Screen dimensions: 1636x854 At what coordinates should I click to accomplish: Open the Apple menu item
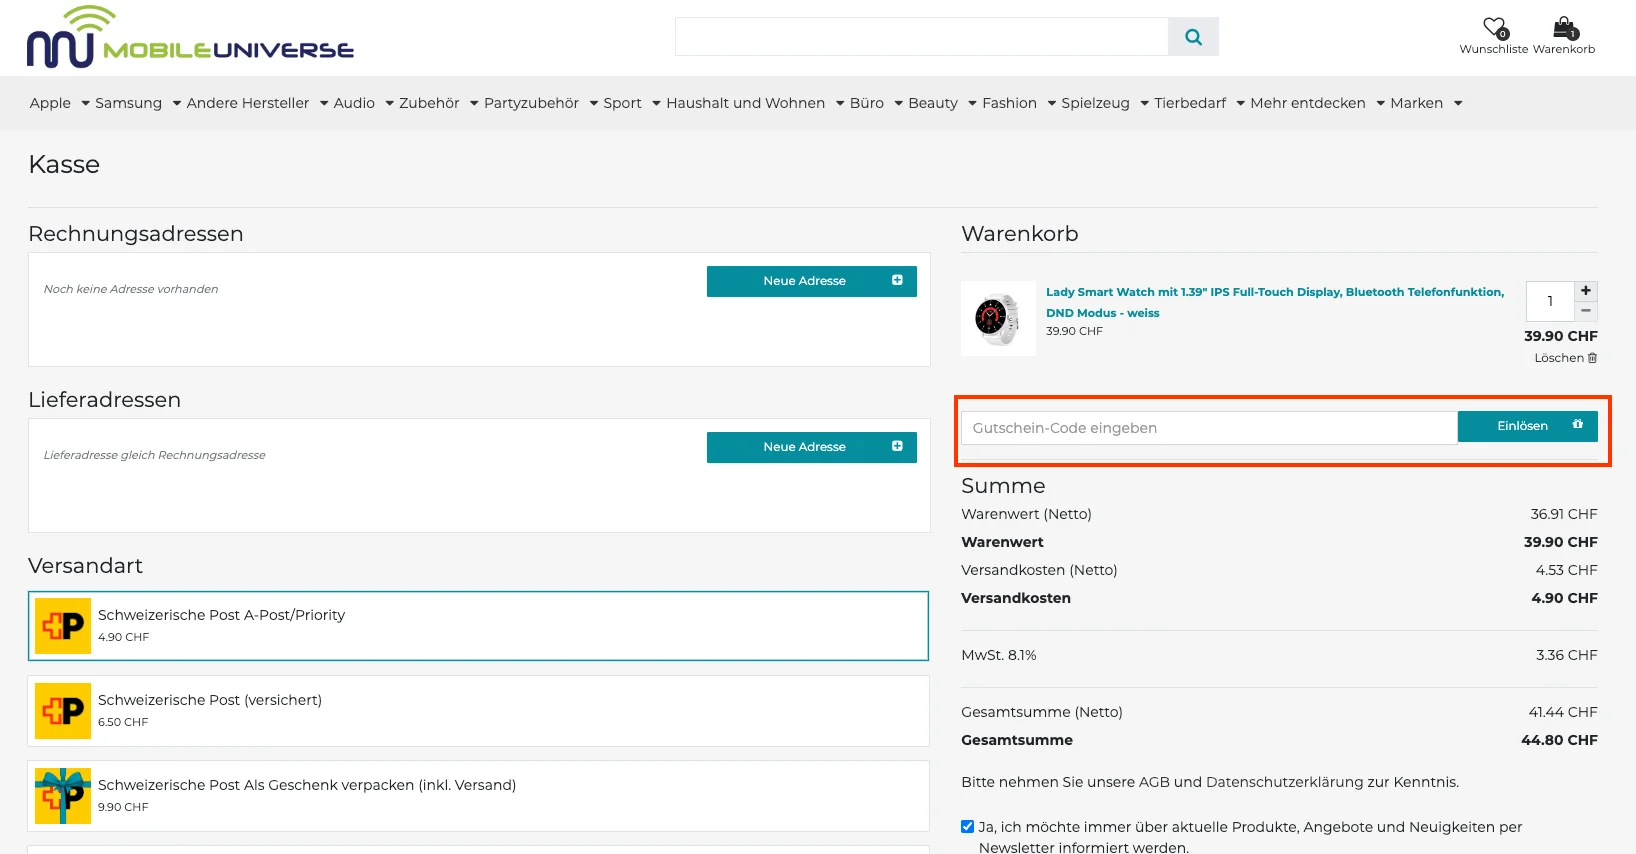tap(50, 103)
